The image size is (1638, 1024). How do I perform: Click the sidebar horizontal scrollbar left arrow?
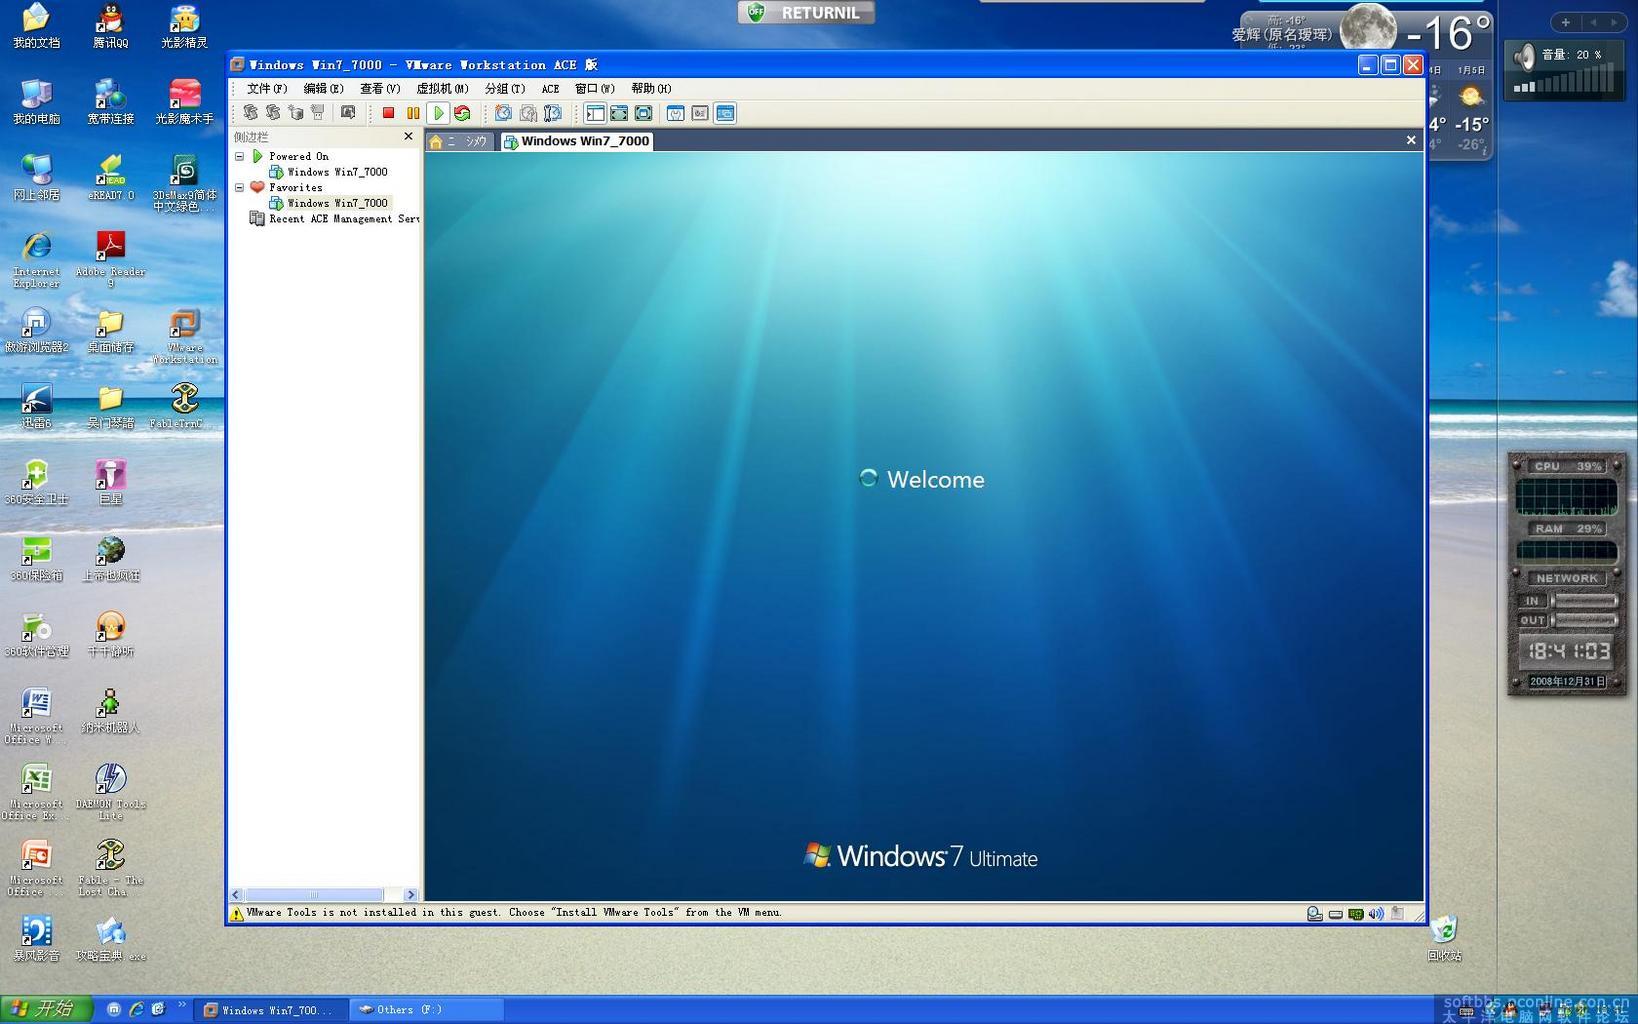(x=237, y=895)
